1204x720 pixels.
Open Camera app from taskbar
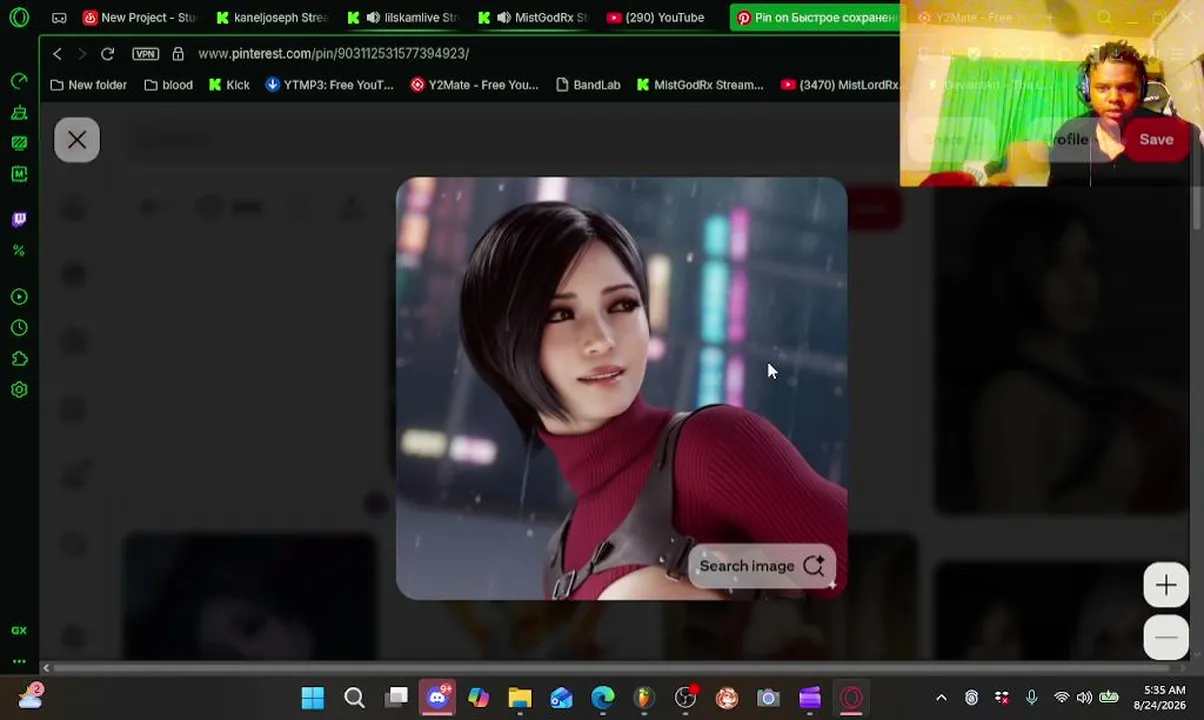(x=768, y=698)
